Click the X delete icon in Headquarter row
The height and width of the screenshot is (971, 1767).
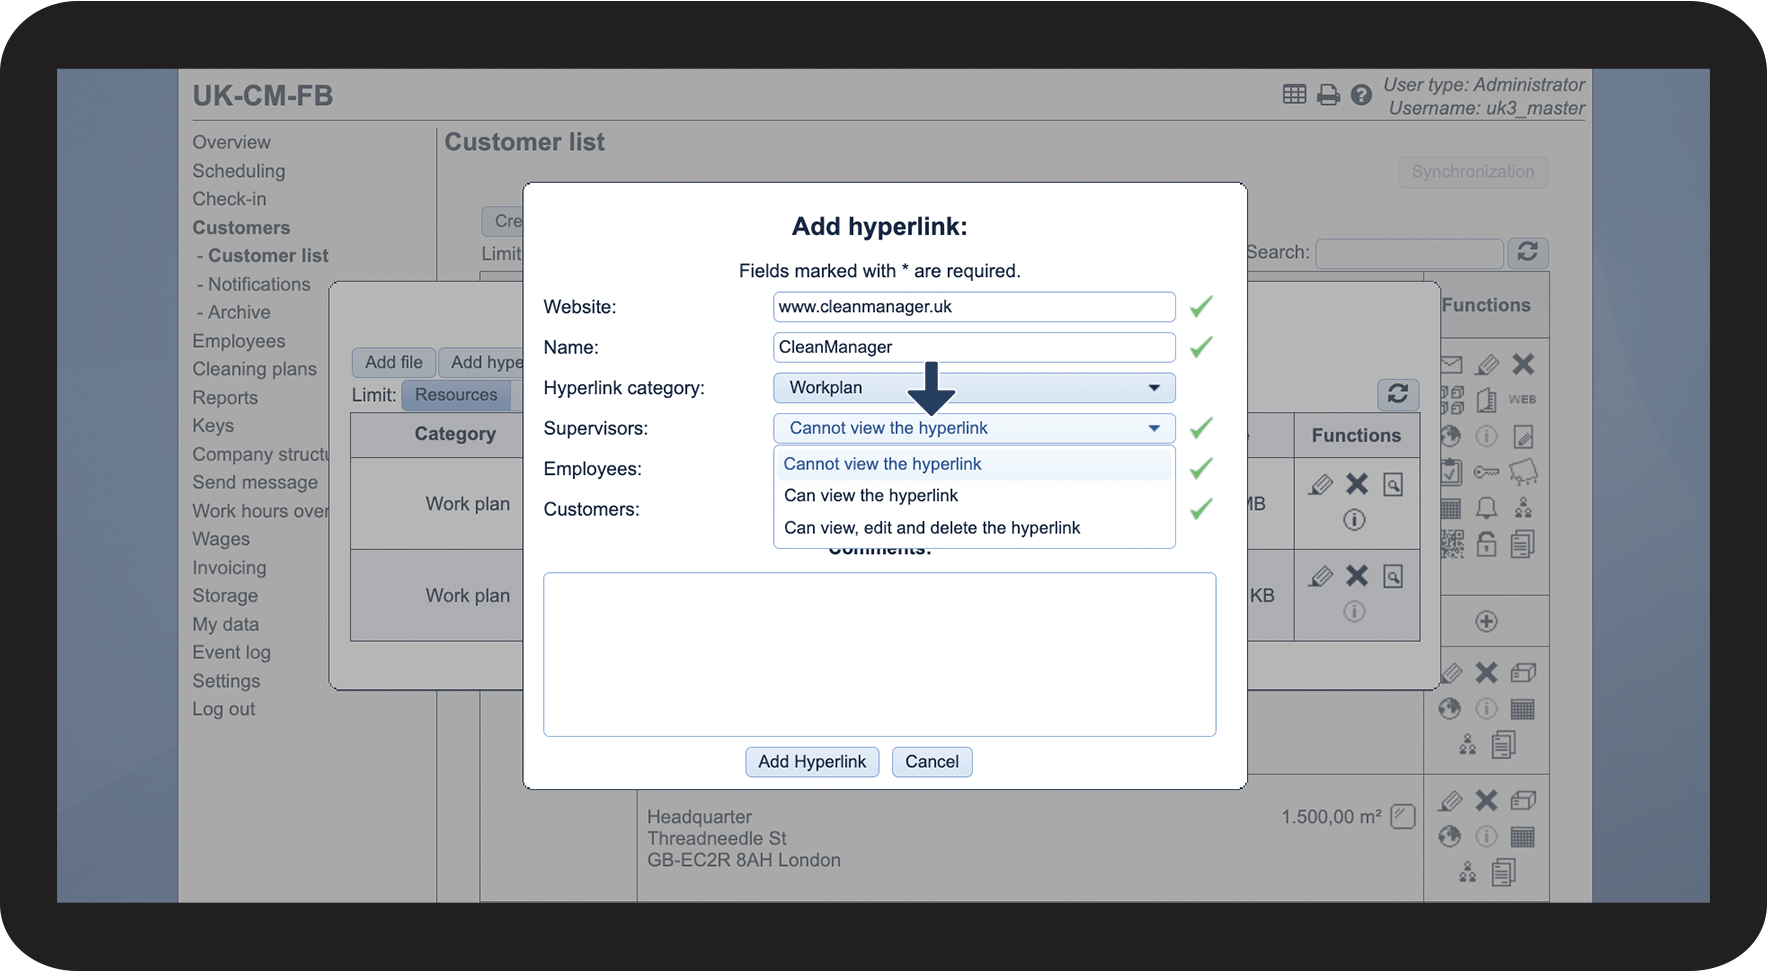(x=1487, y=800)
